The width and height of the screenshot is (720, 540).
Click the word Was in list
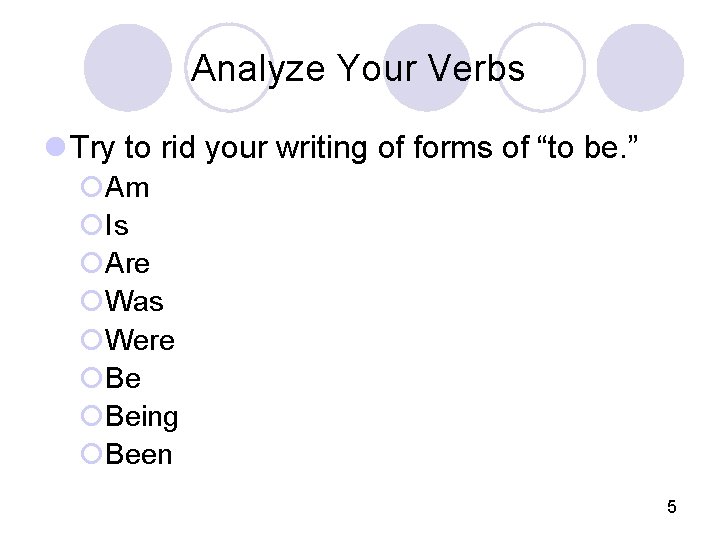[134, 302]
